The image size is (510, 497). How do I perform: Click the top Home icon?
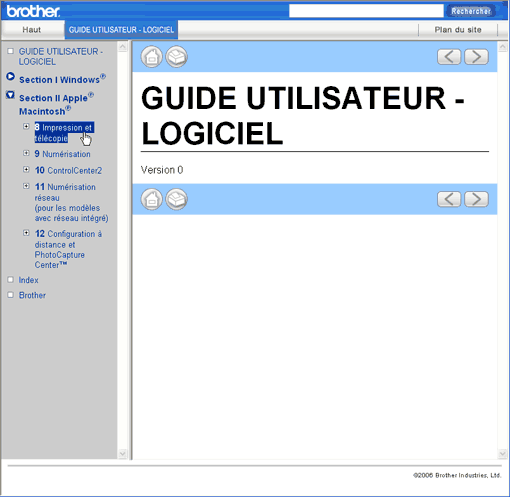152,57
